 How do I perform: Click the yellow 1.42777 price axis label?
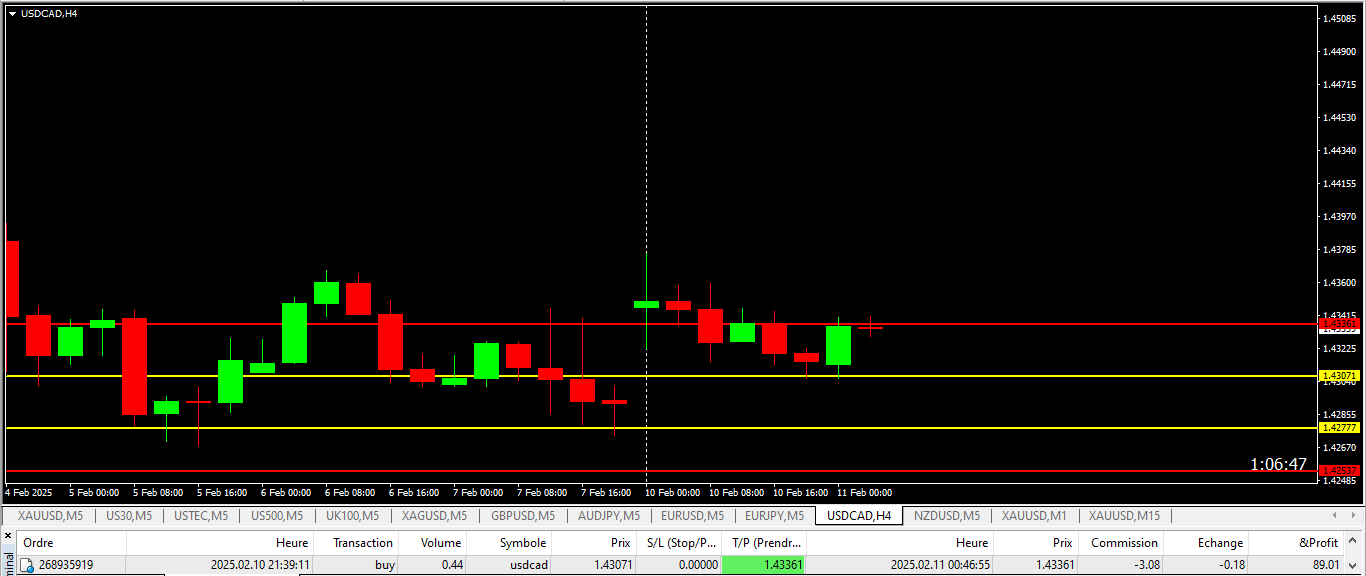1339,428
